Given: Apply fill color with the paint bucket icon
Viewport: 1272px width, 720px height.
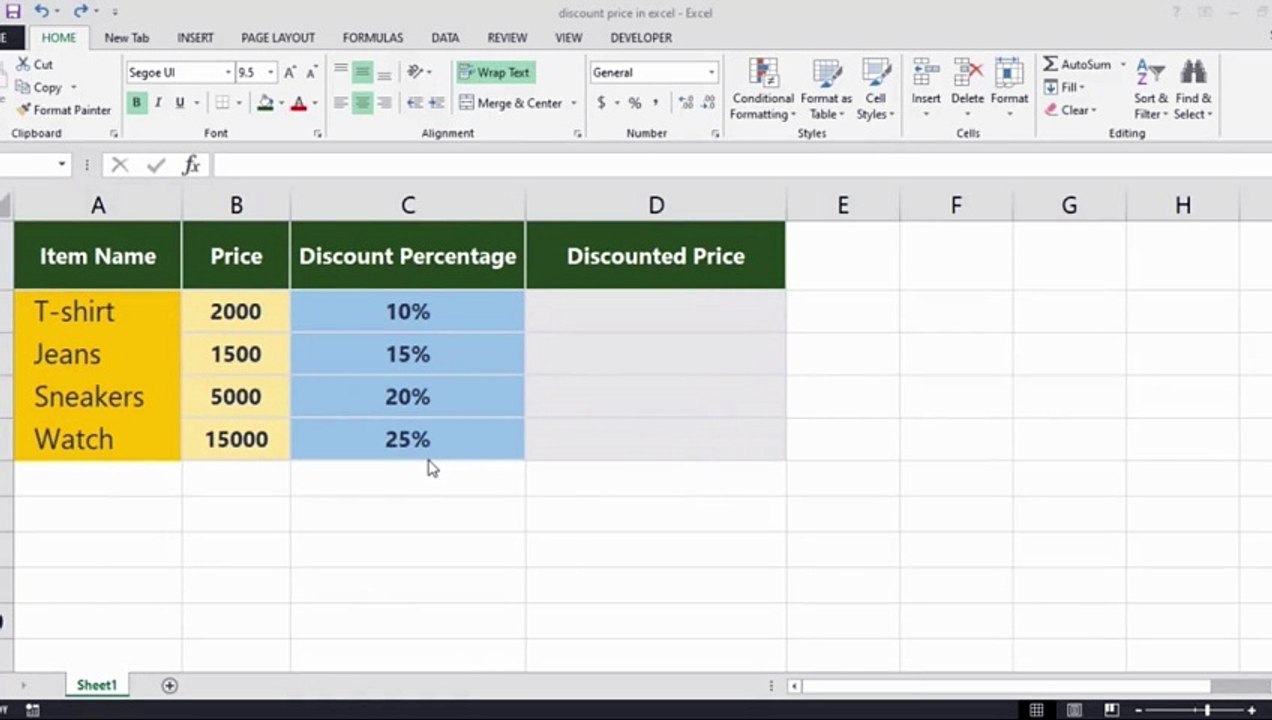Looking at the screenshot, I should 265,102.
